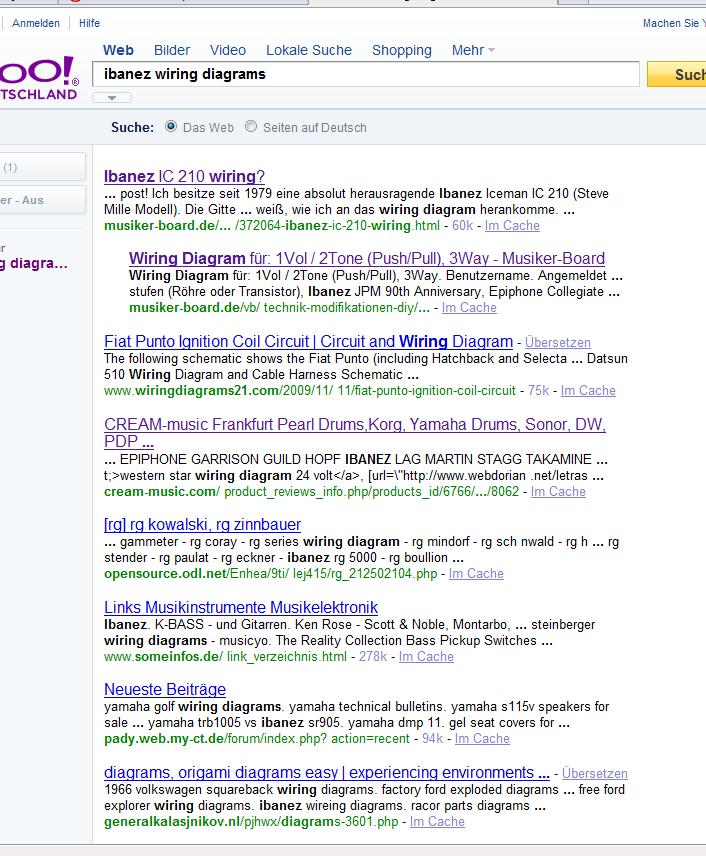Open 'Wiring Diagram für: 1Vol / 2Tone' result
The image size is (706, 856).
pyautogui.click(x=367, y=258)
